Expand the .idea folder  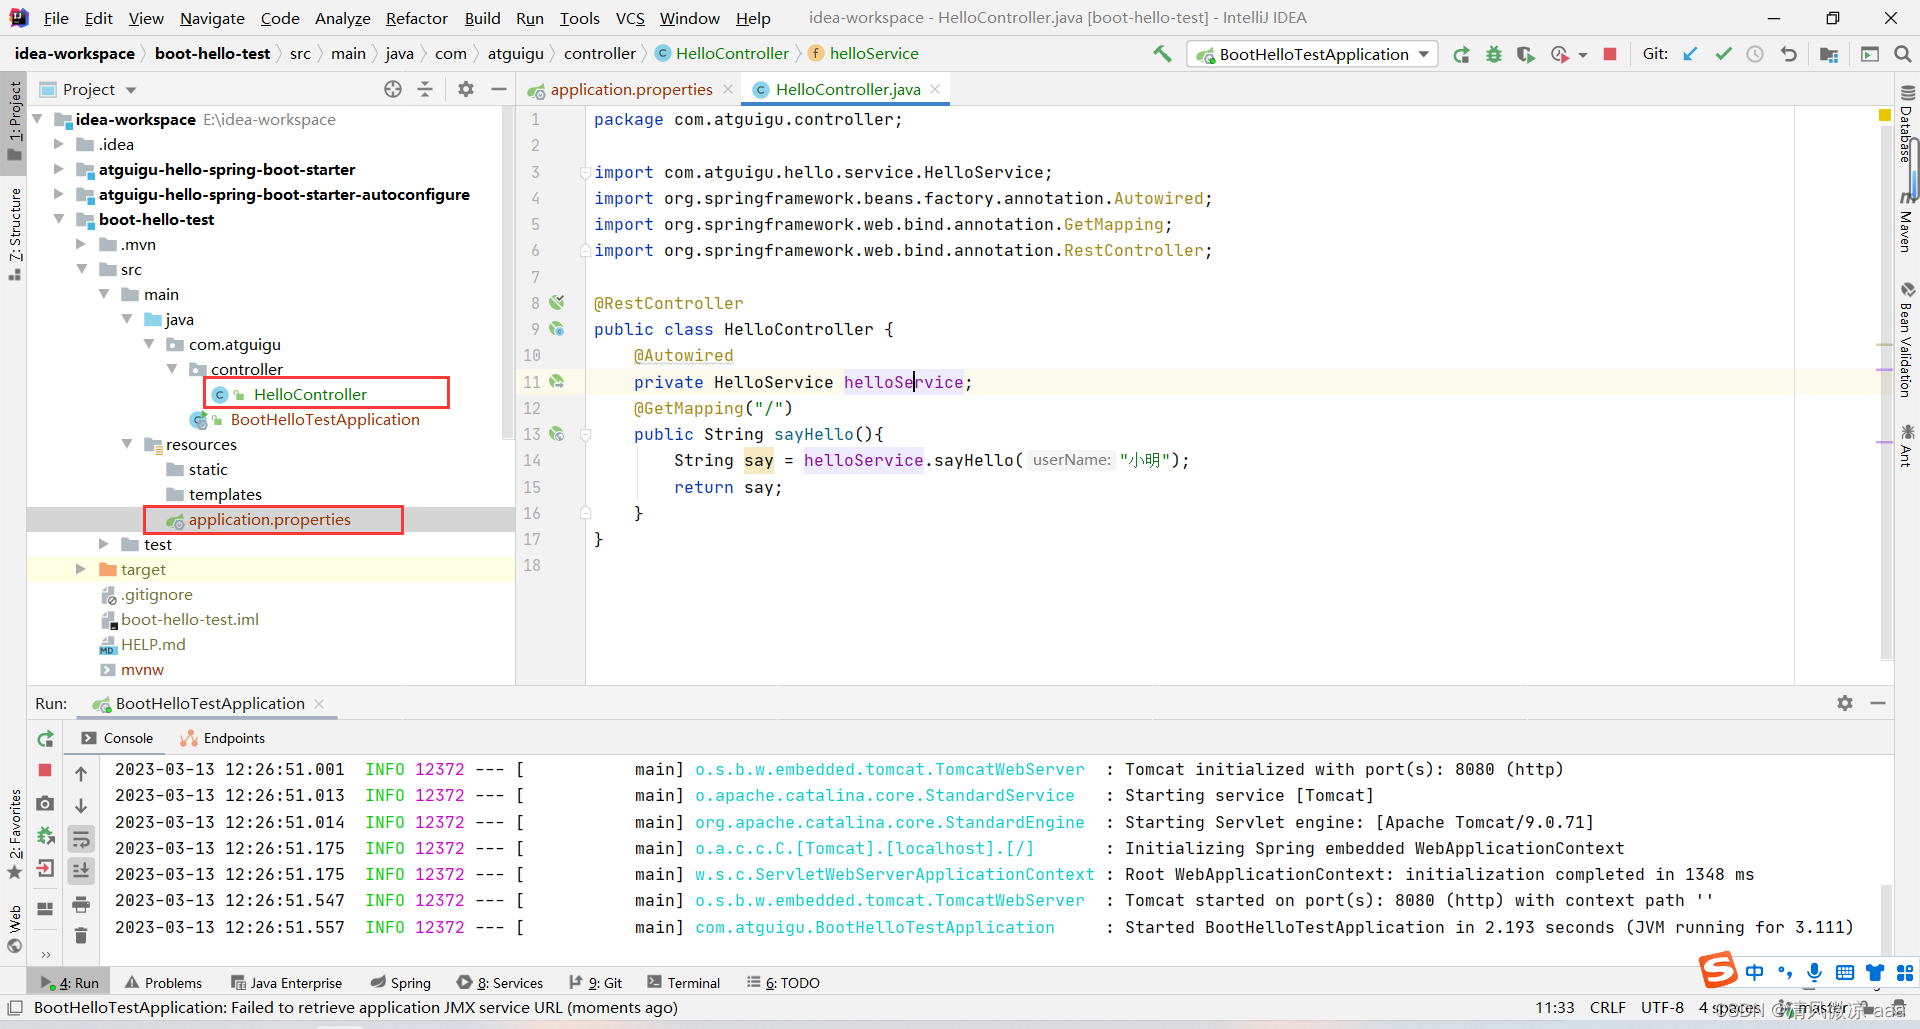59,144
